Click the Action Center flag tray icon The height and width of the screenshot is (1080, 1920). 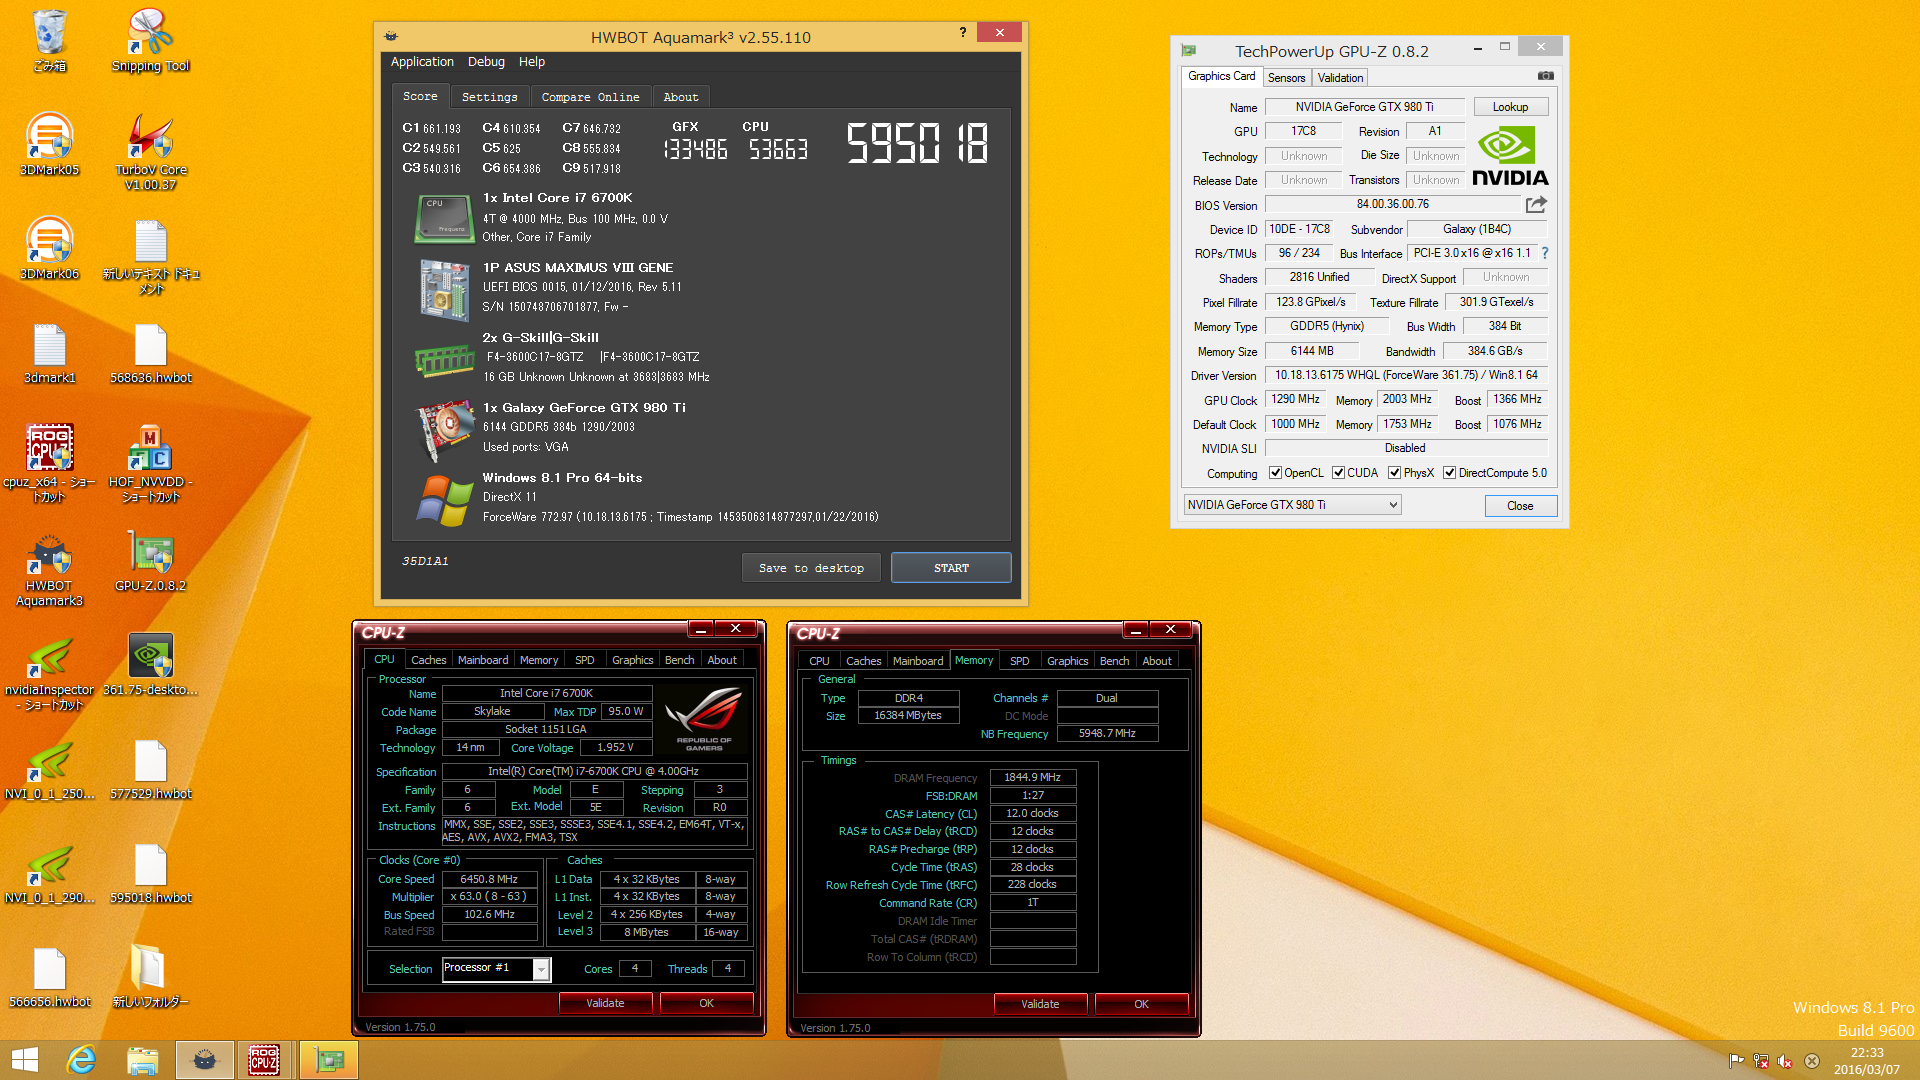pyautogui.click(x=1736, y=1061)
